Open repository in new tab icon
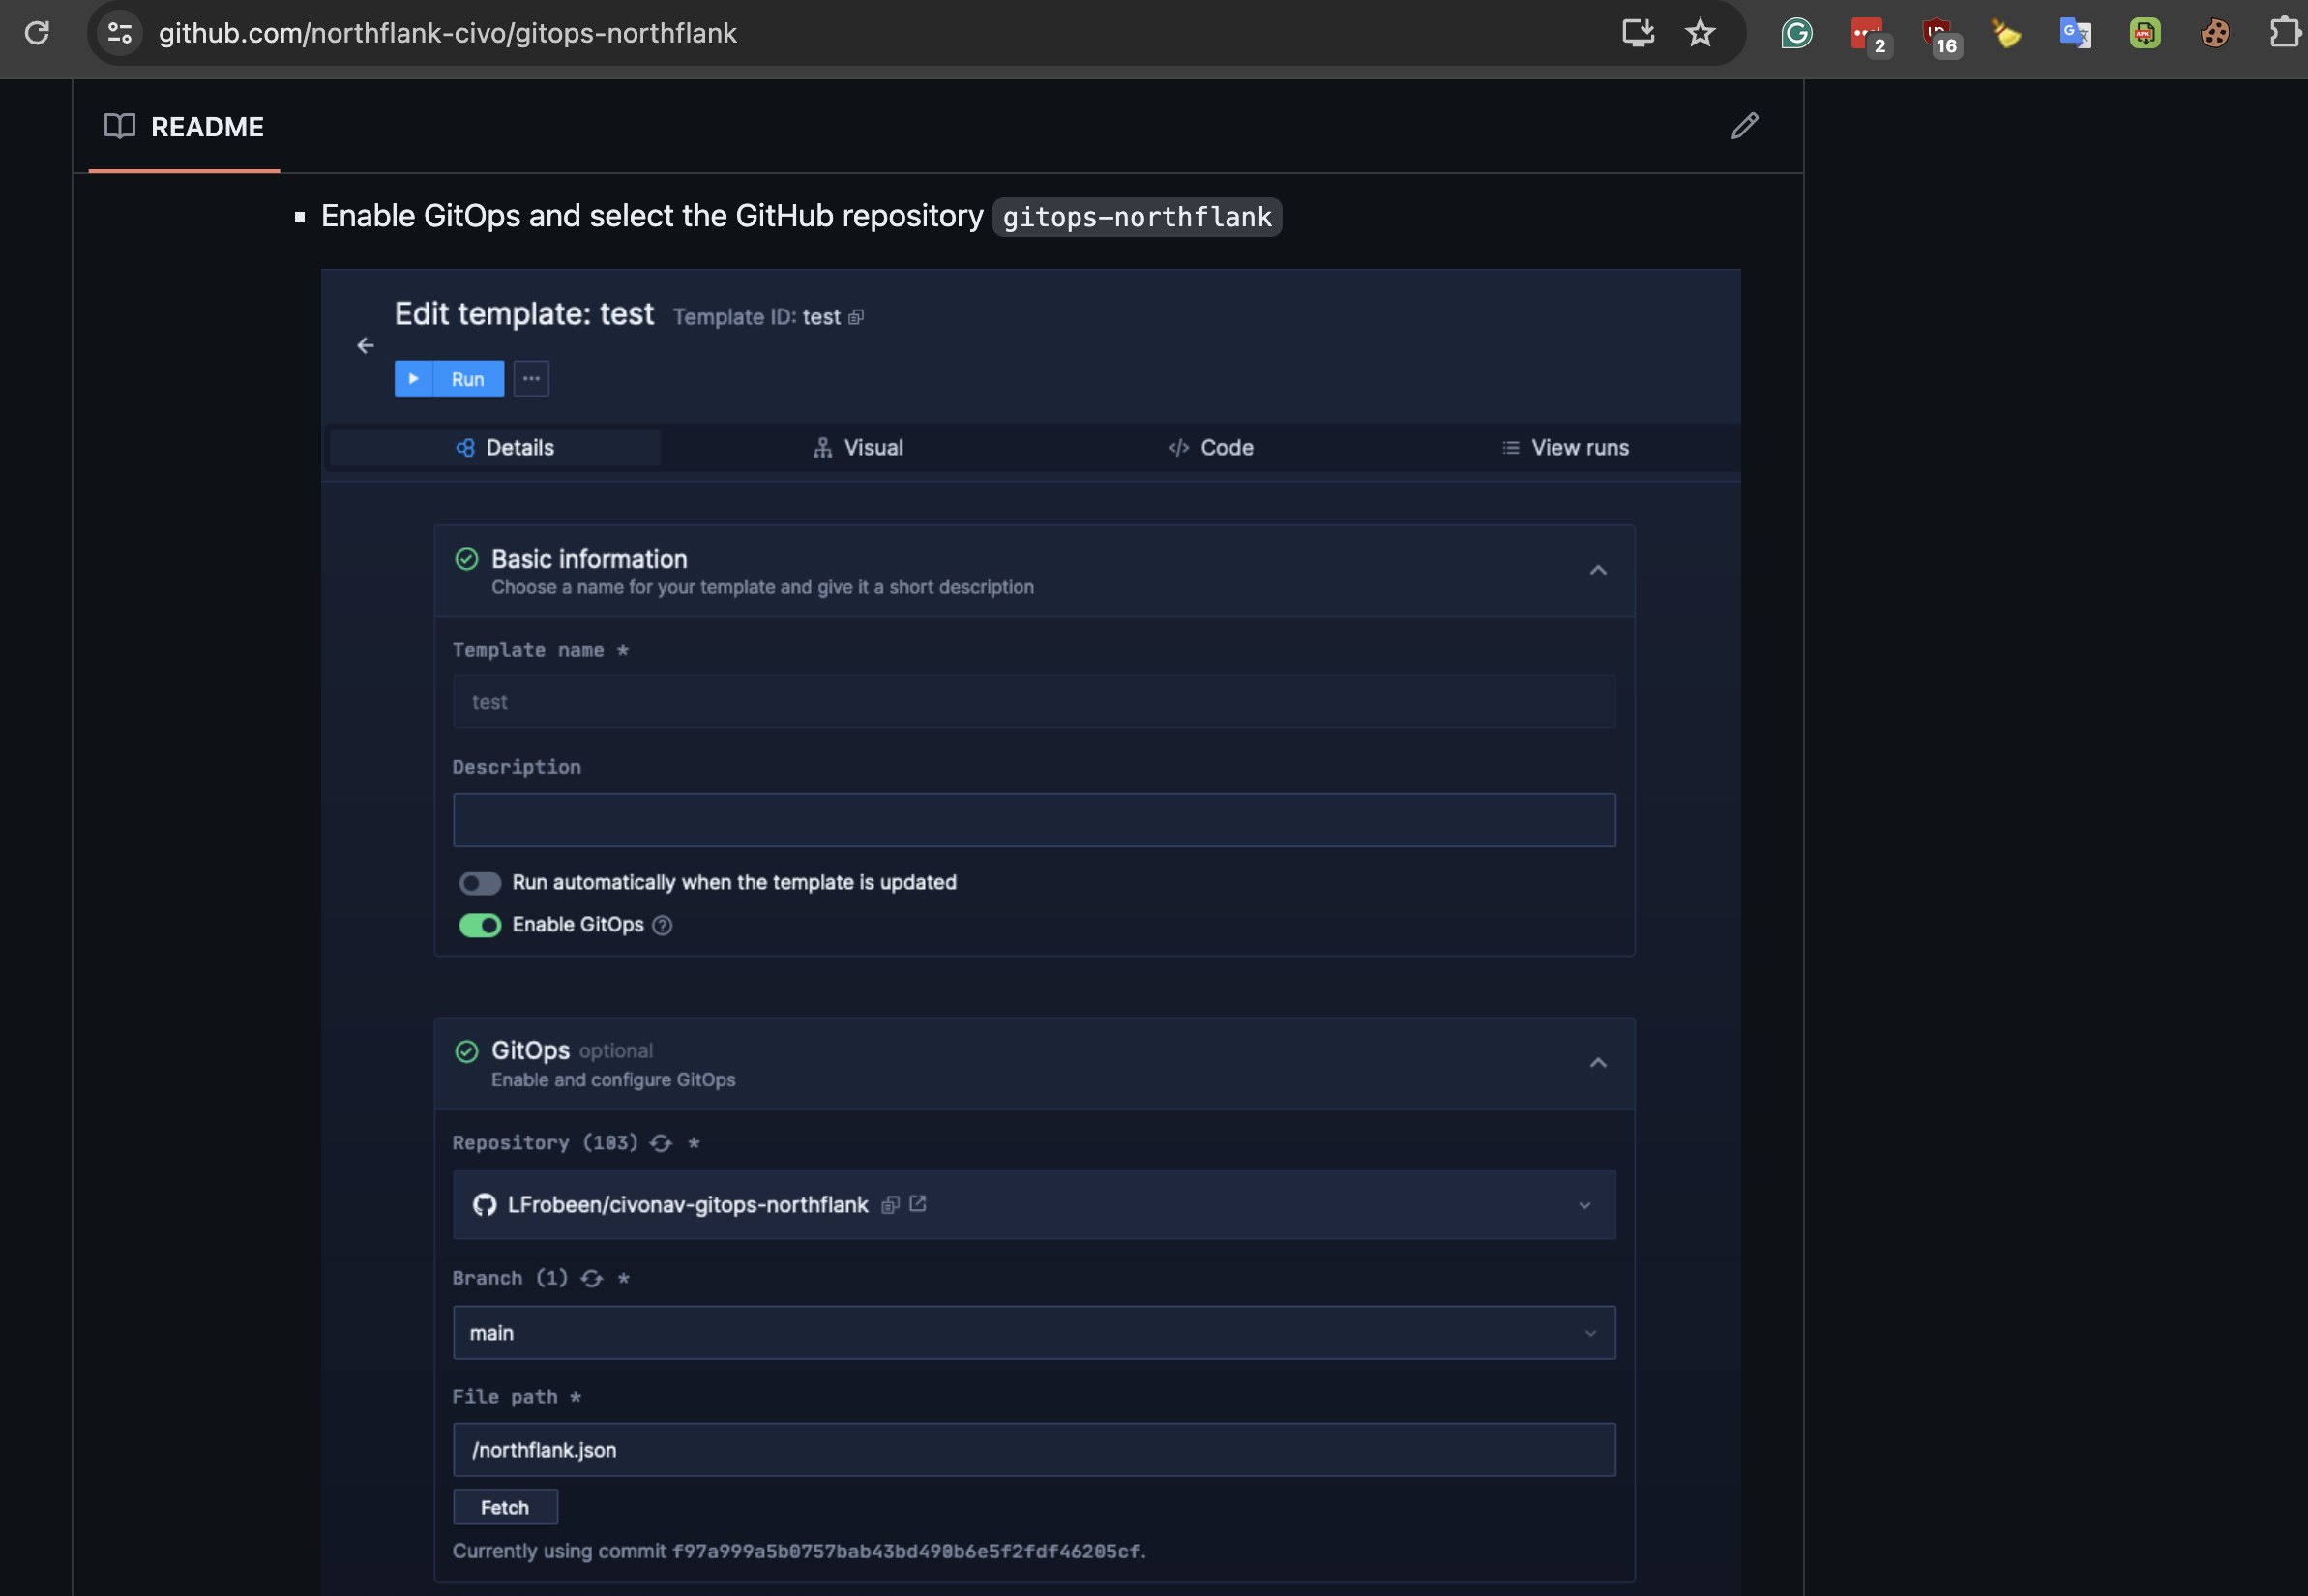 click(x=918, y=1204)
